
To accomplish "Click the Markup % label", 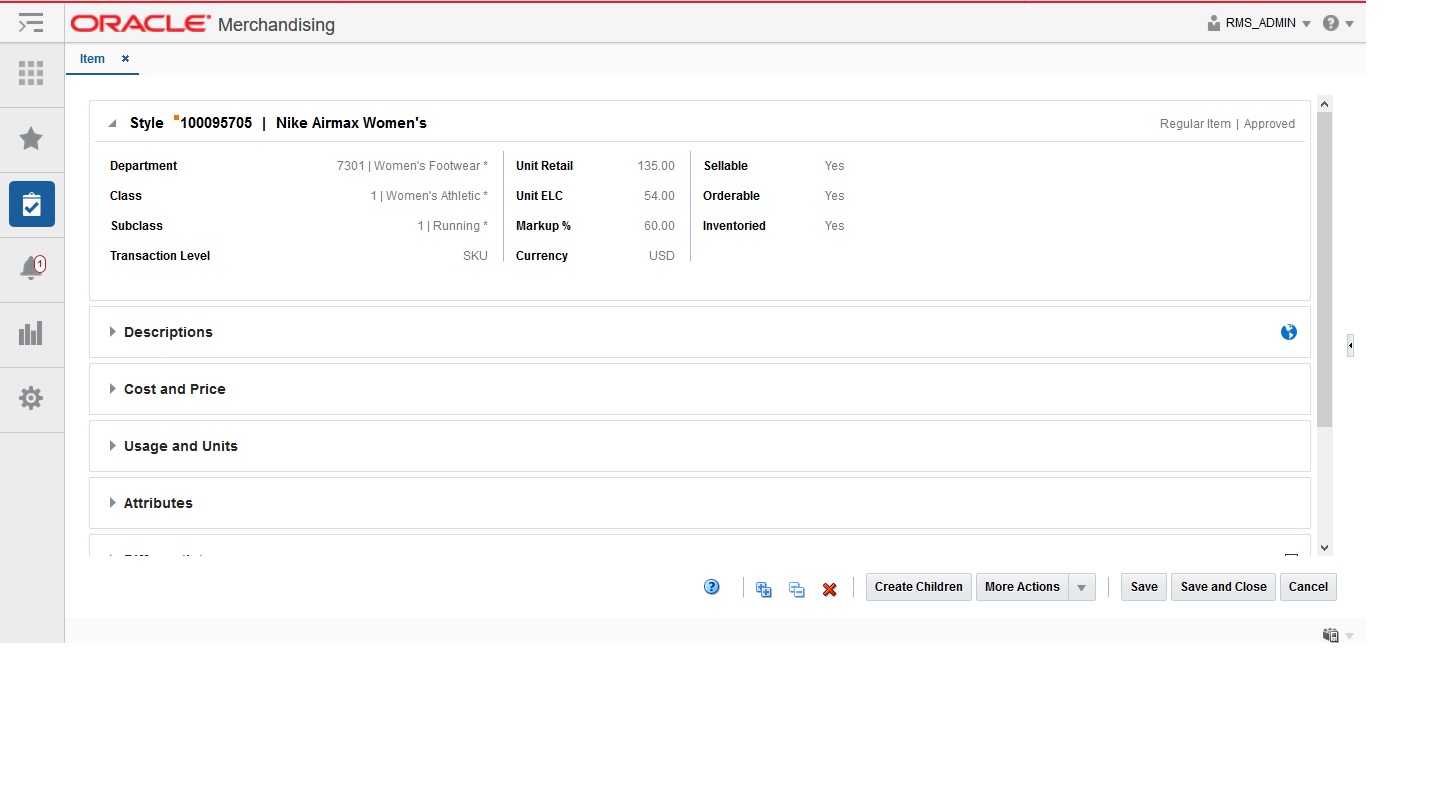I will coord(543,226).
